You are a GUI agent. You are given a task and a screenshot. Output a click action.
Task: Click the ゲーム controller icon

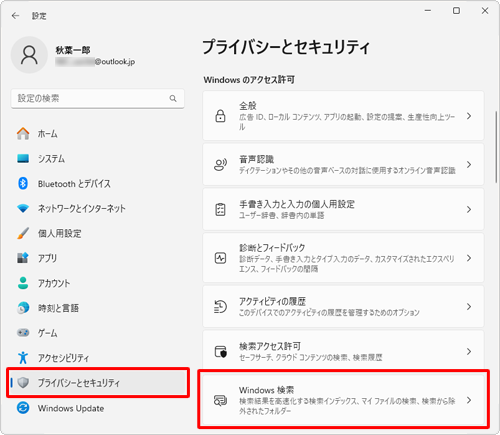[23, 333]
